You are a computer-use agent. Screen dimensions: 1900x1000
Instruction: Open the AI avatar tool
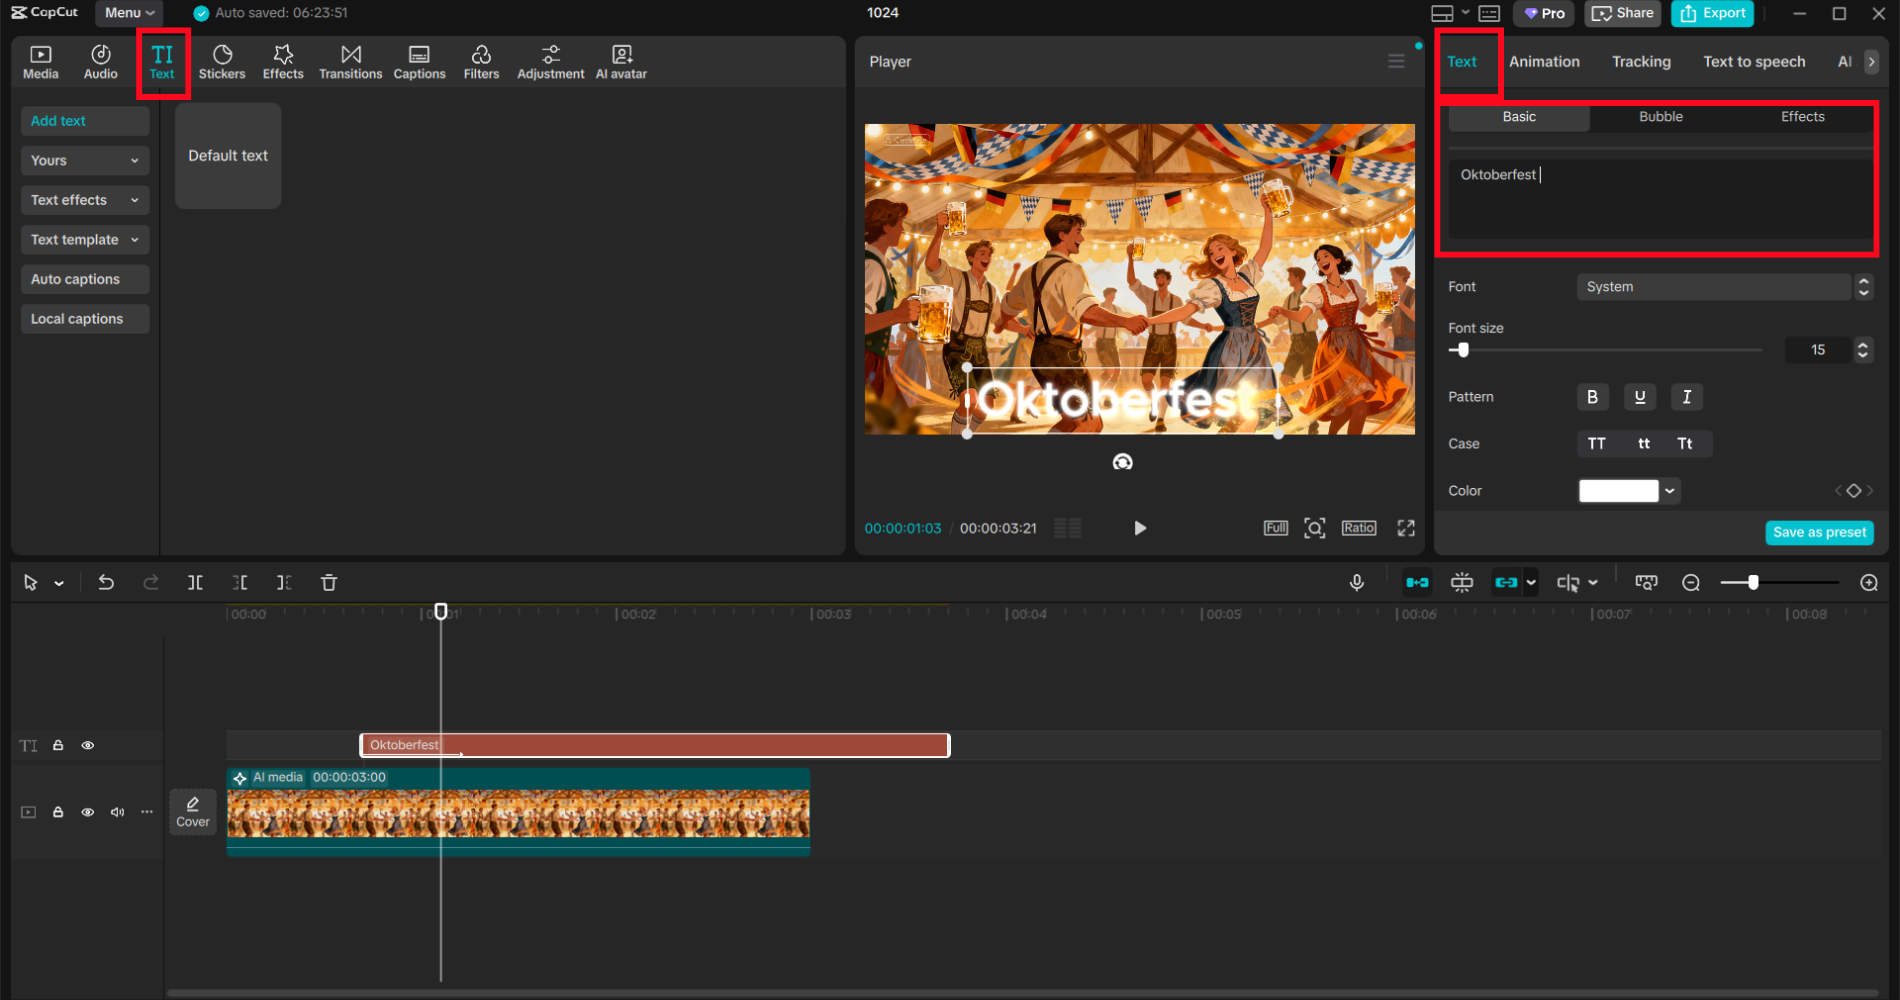pos(621,62)
